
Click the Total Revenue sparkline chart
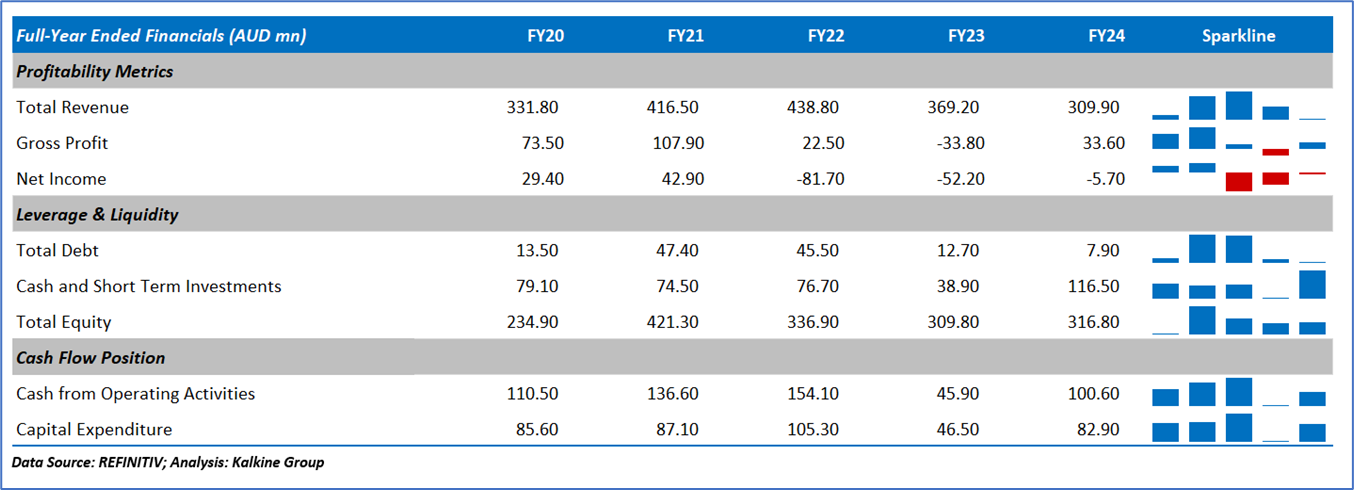1238,107
